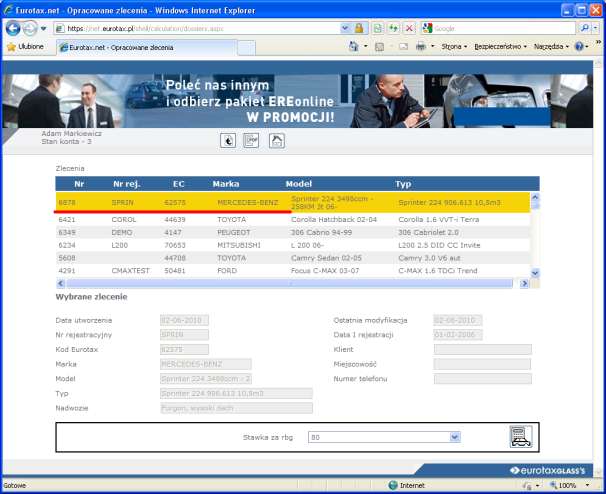Open the Ulubione favorites star button

[25, 47]
